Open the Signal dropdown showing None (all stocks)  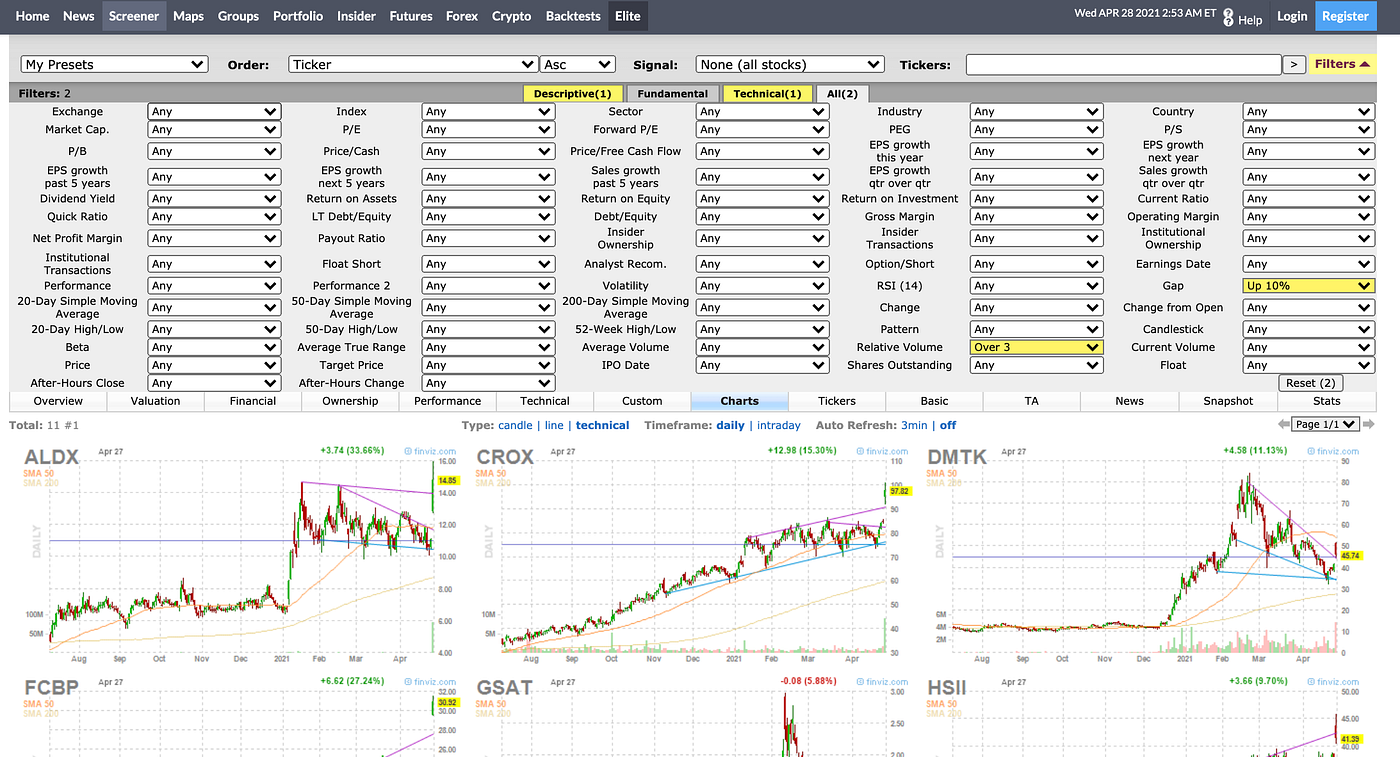789,63
